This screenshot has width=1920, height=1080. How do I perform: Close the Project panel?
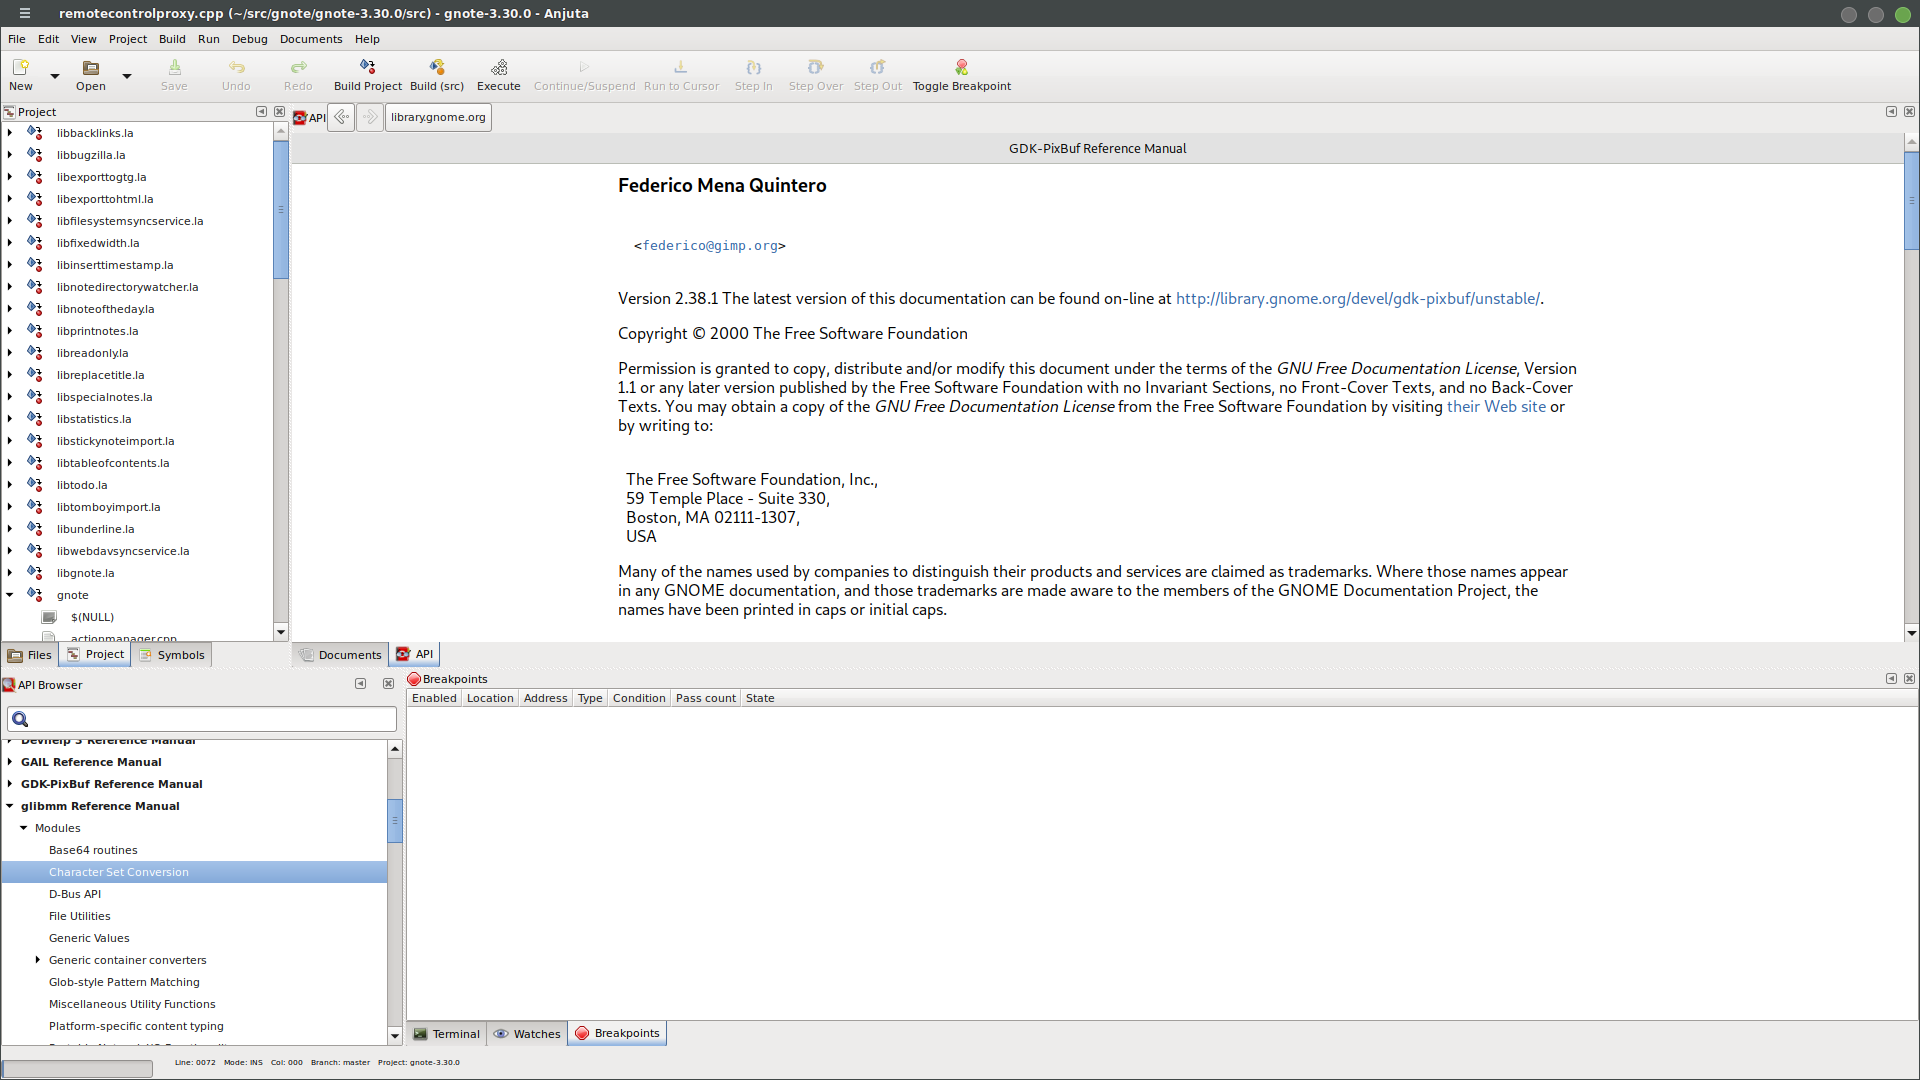[279, 112]
